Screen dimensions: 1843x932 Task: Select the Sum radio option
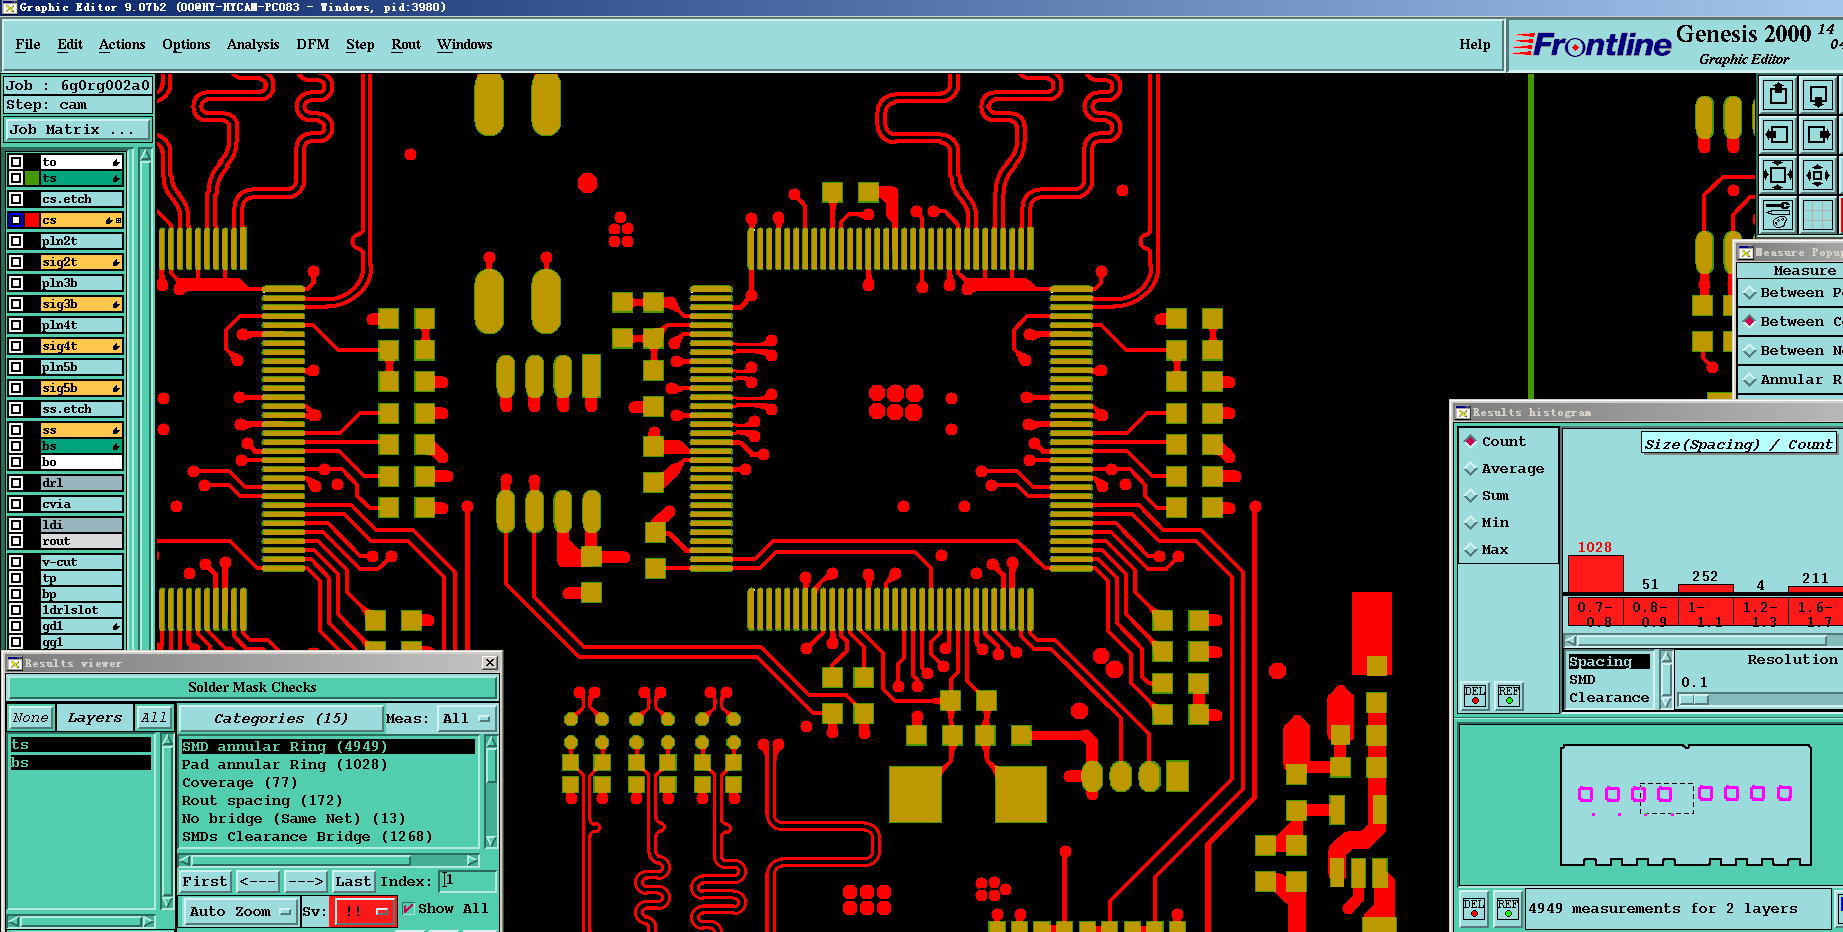pyautogui.click(x=1471, y=495)
